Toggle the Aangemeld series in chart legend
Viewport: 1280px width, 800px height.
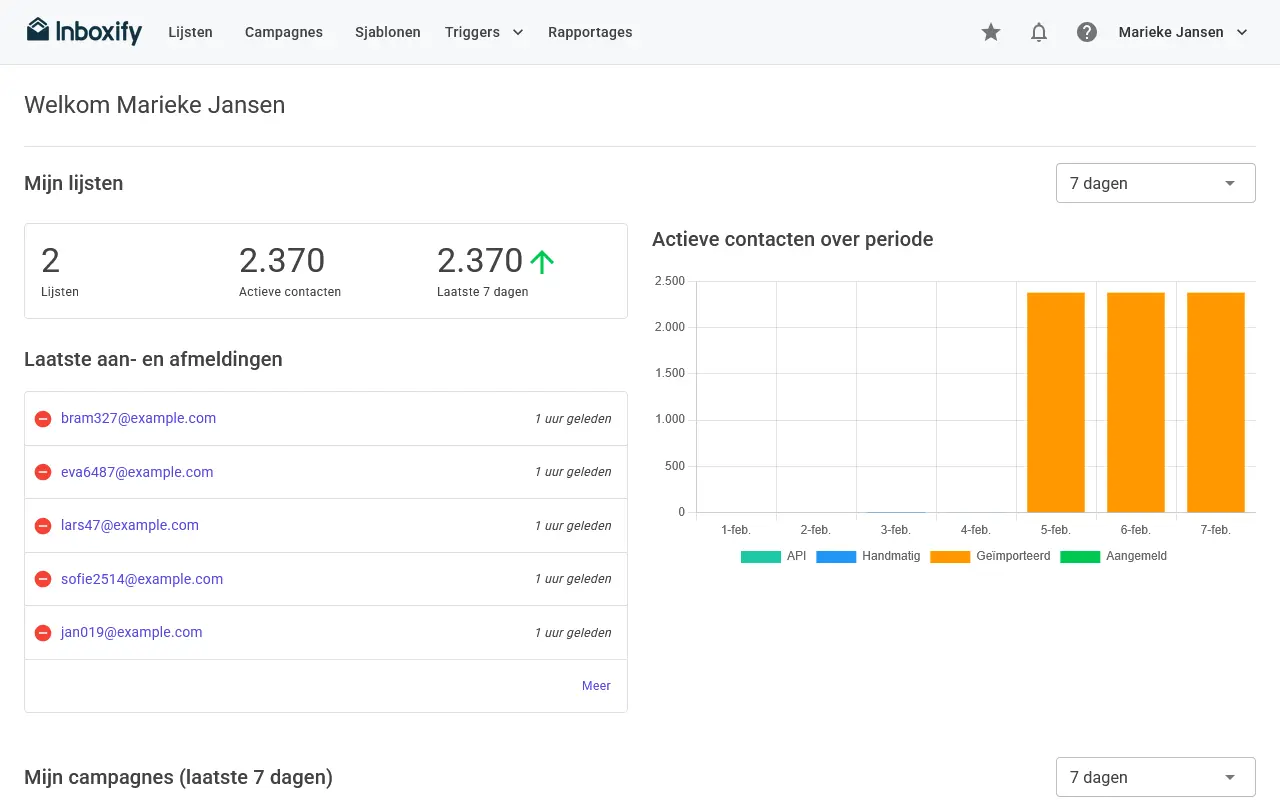click(x=1113, y=556)
